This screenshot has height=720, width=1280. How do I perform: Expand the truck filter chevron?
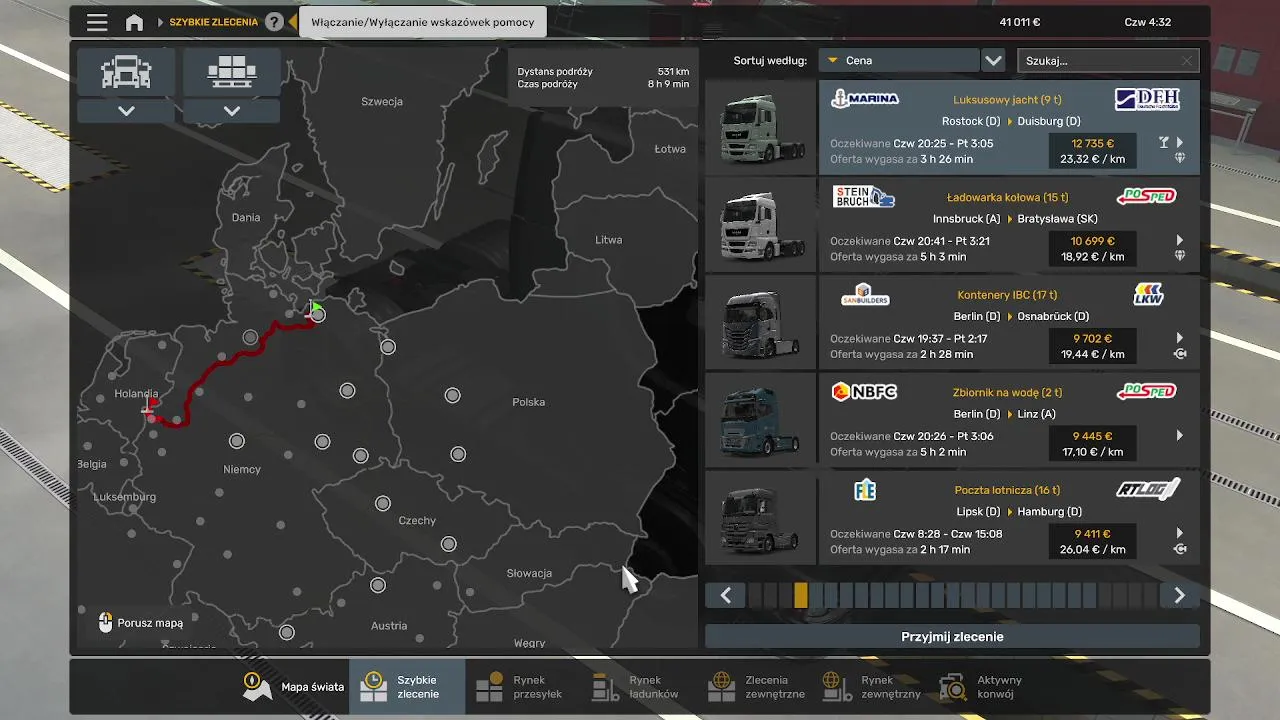click(126, 111)
